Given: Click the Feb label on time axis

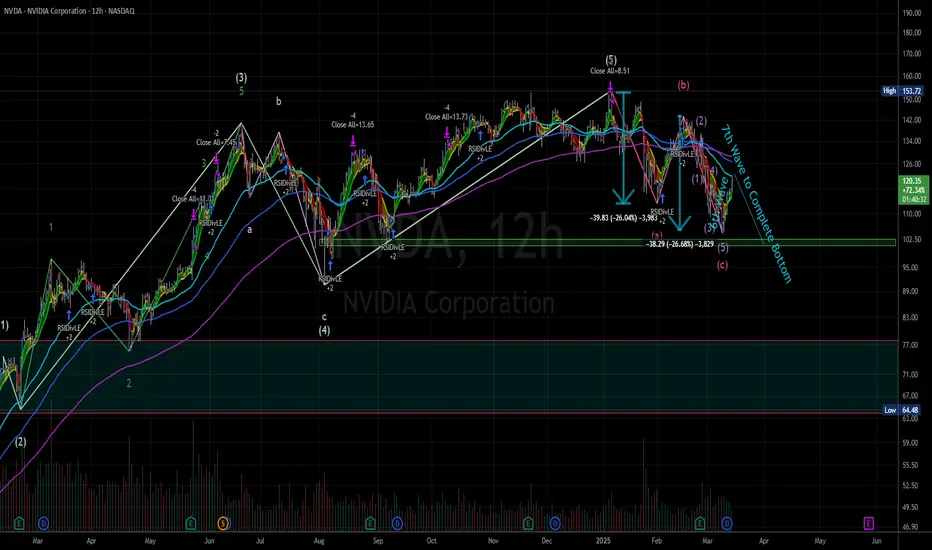Looking at the screenshot, I should click(x=656, y=541).
